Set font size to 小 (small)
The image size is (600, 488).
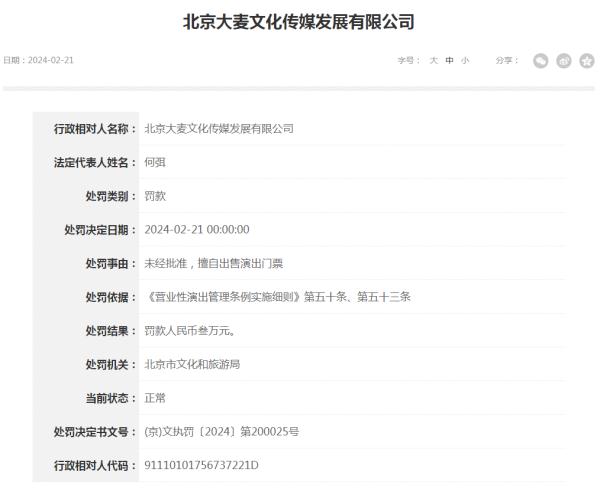[465, 60]
